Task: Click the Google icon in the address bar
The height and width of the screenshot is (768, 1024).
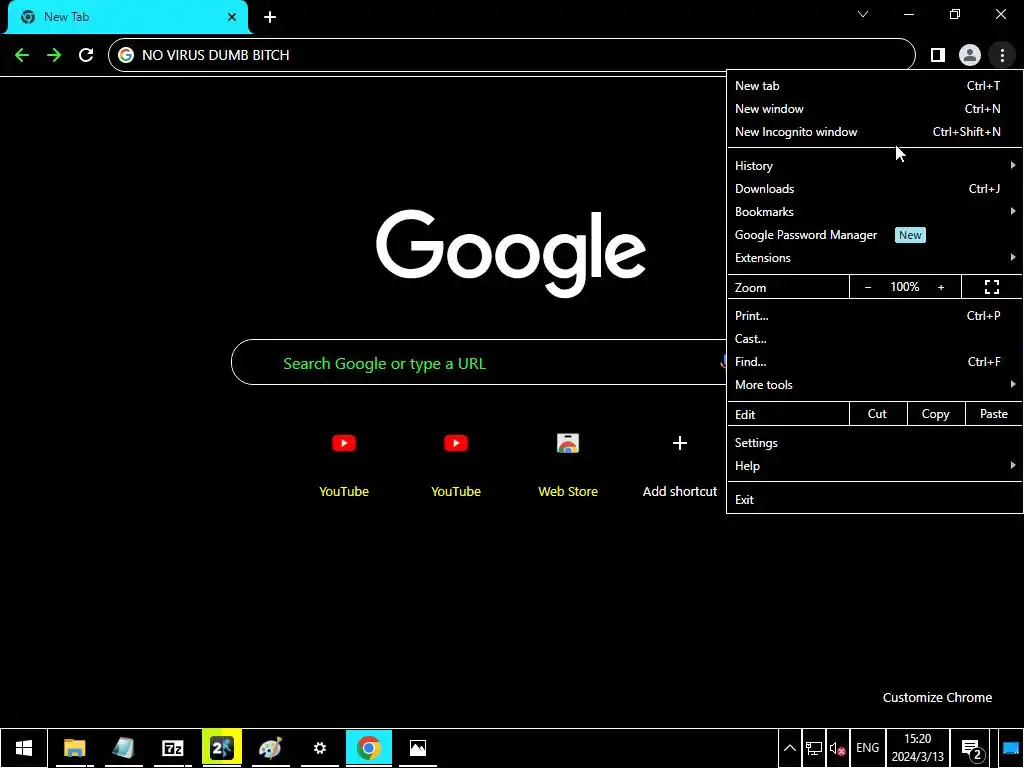Action: (126, 55)
